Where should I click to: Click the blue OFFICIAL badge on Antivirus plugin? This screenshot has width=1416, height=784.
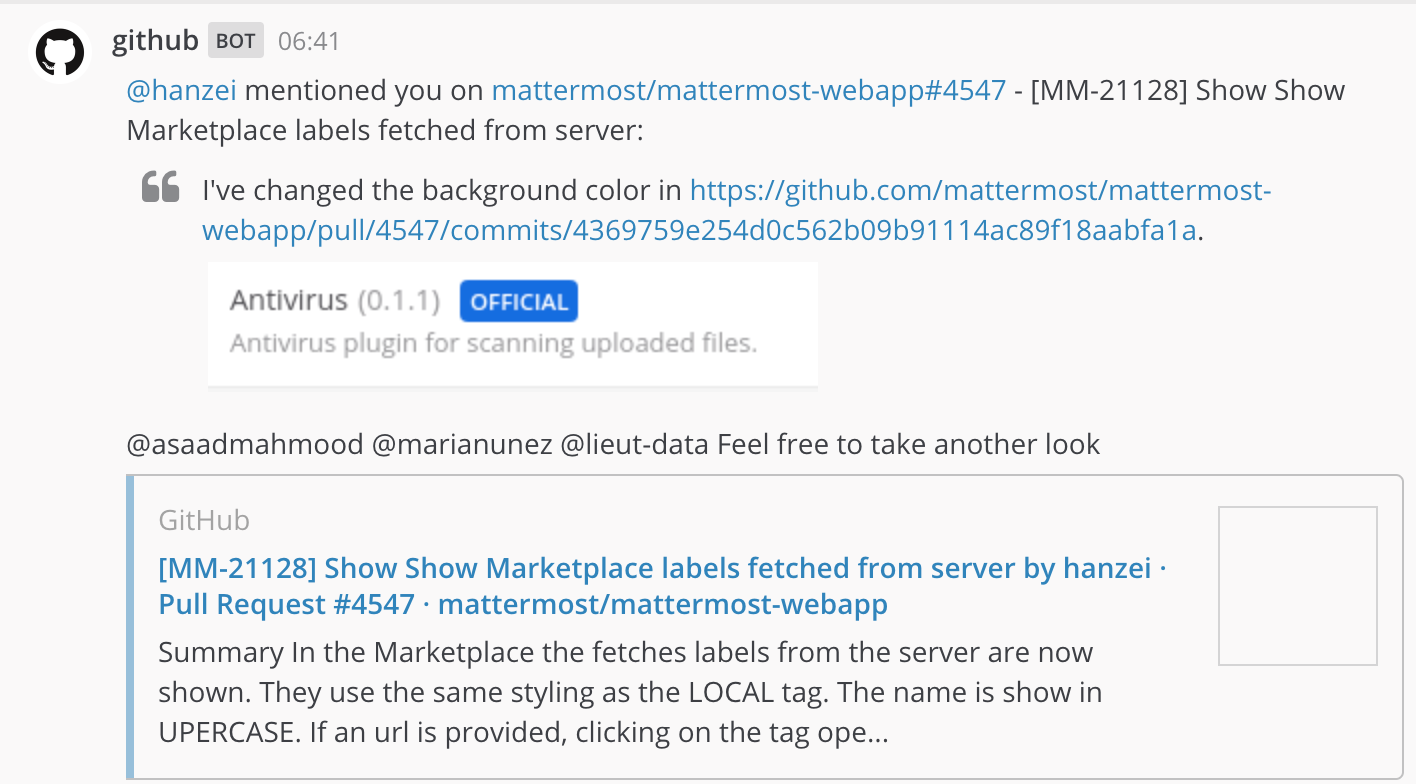click(x=518, y=300)
